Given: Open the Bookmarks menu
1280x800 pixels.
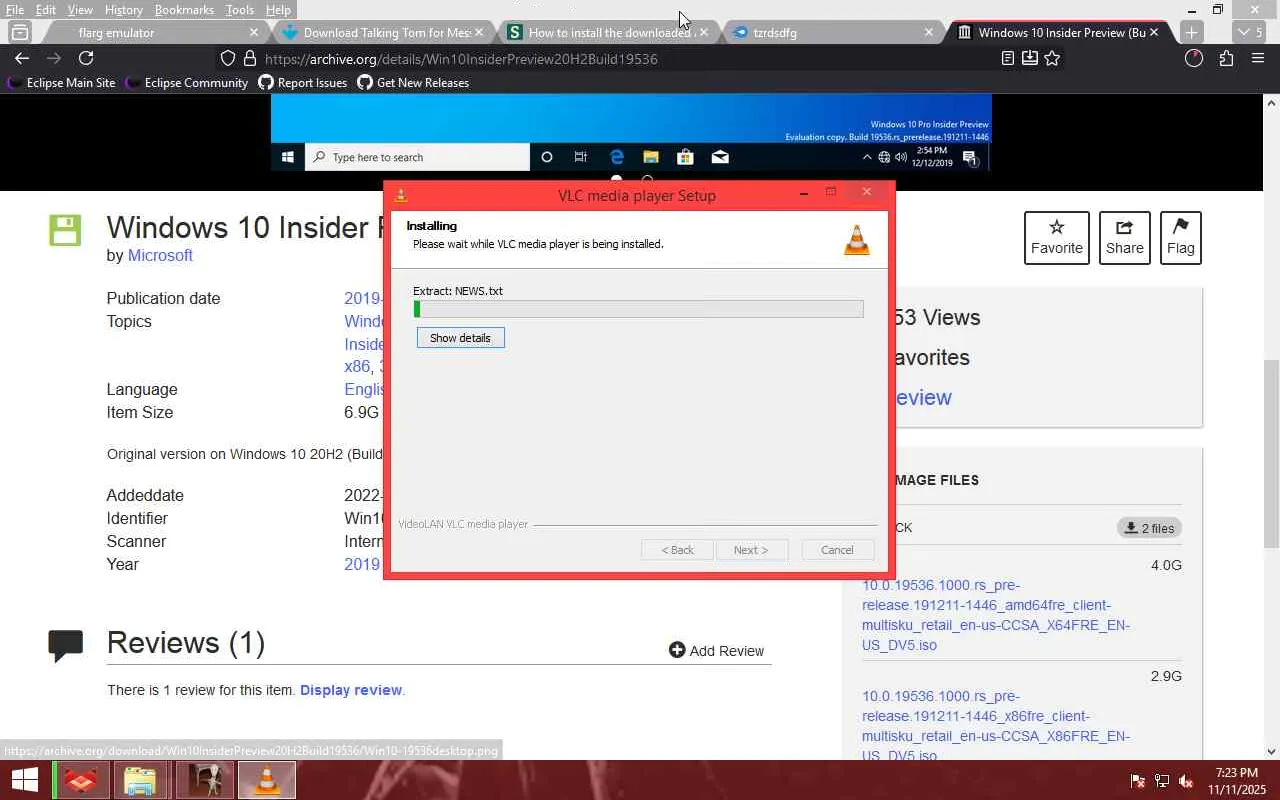Looking at the screenshot, I should 184,10.
